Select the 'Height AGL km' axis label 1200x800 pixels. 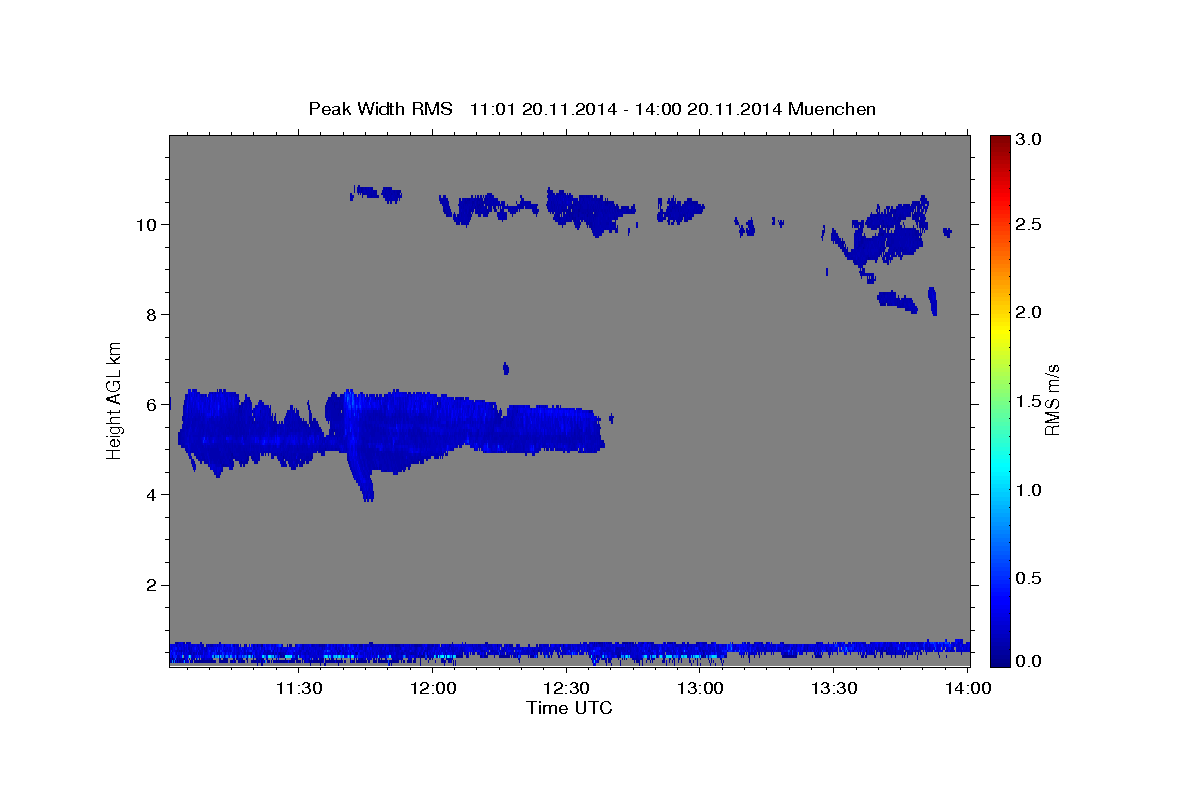(115, 399)
